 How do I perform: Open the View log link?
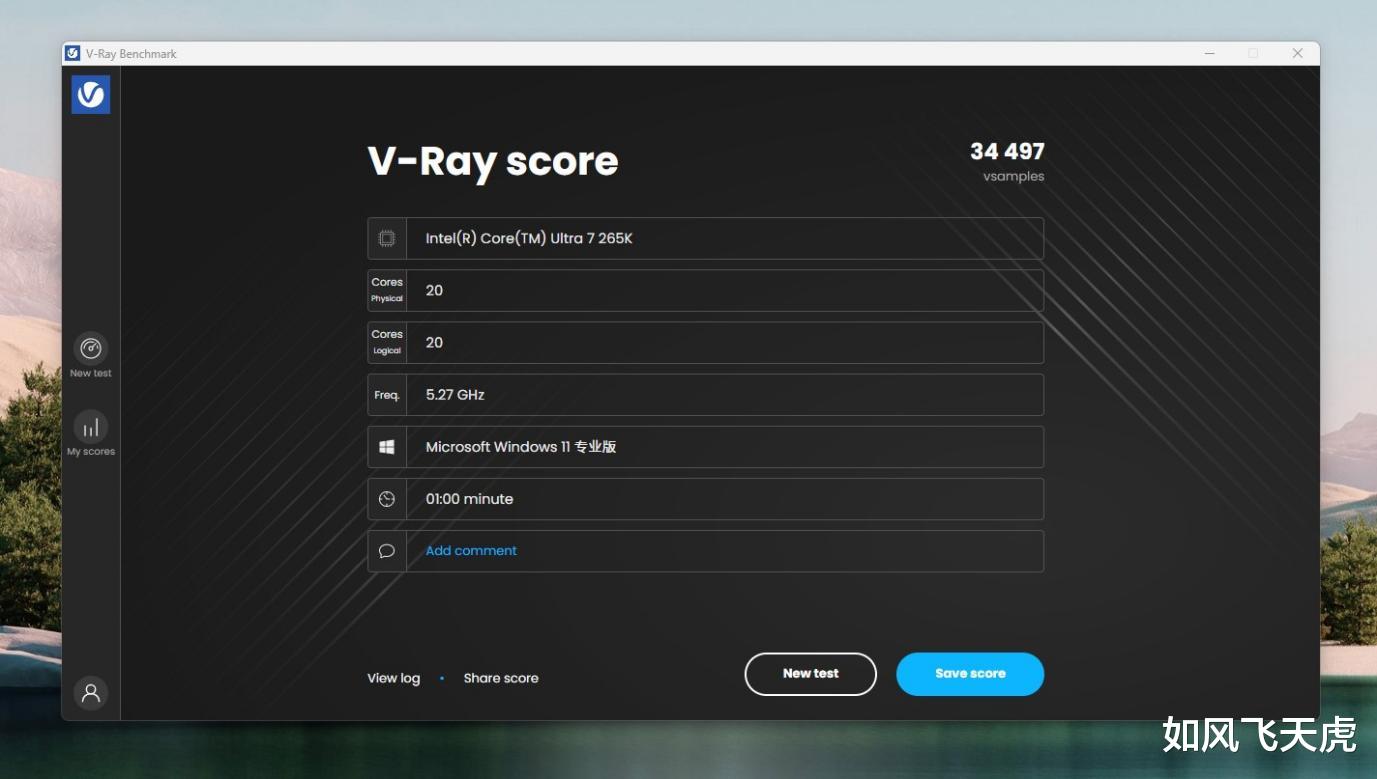tap(393, 678)
